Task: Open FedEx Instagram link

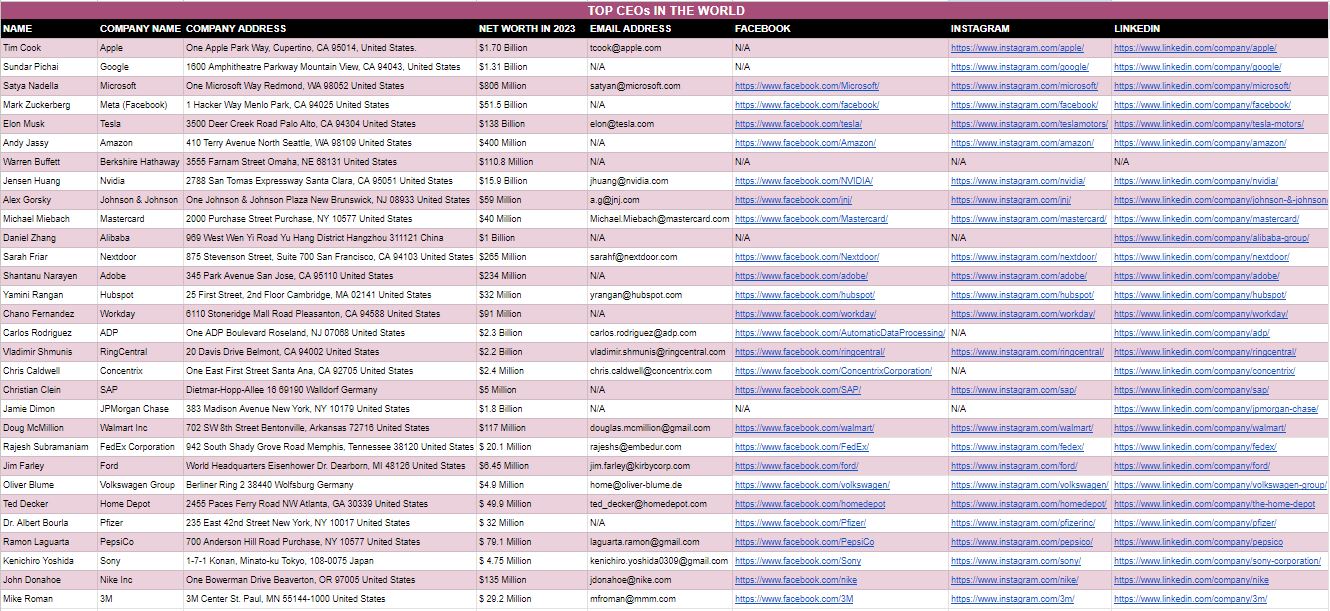Action: (1017, 447)
